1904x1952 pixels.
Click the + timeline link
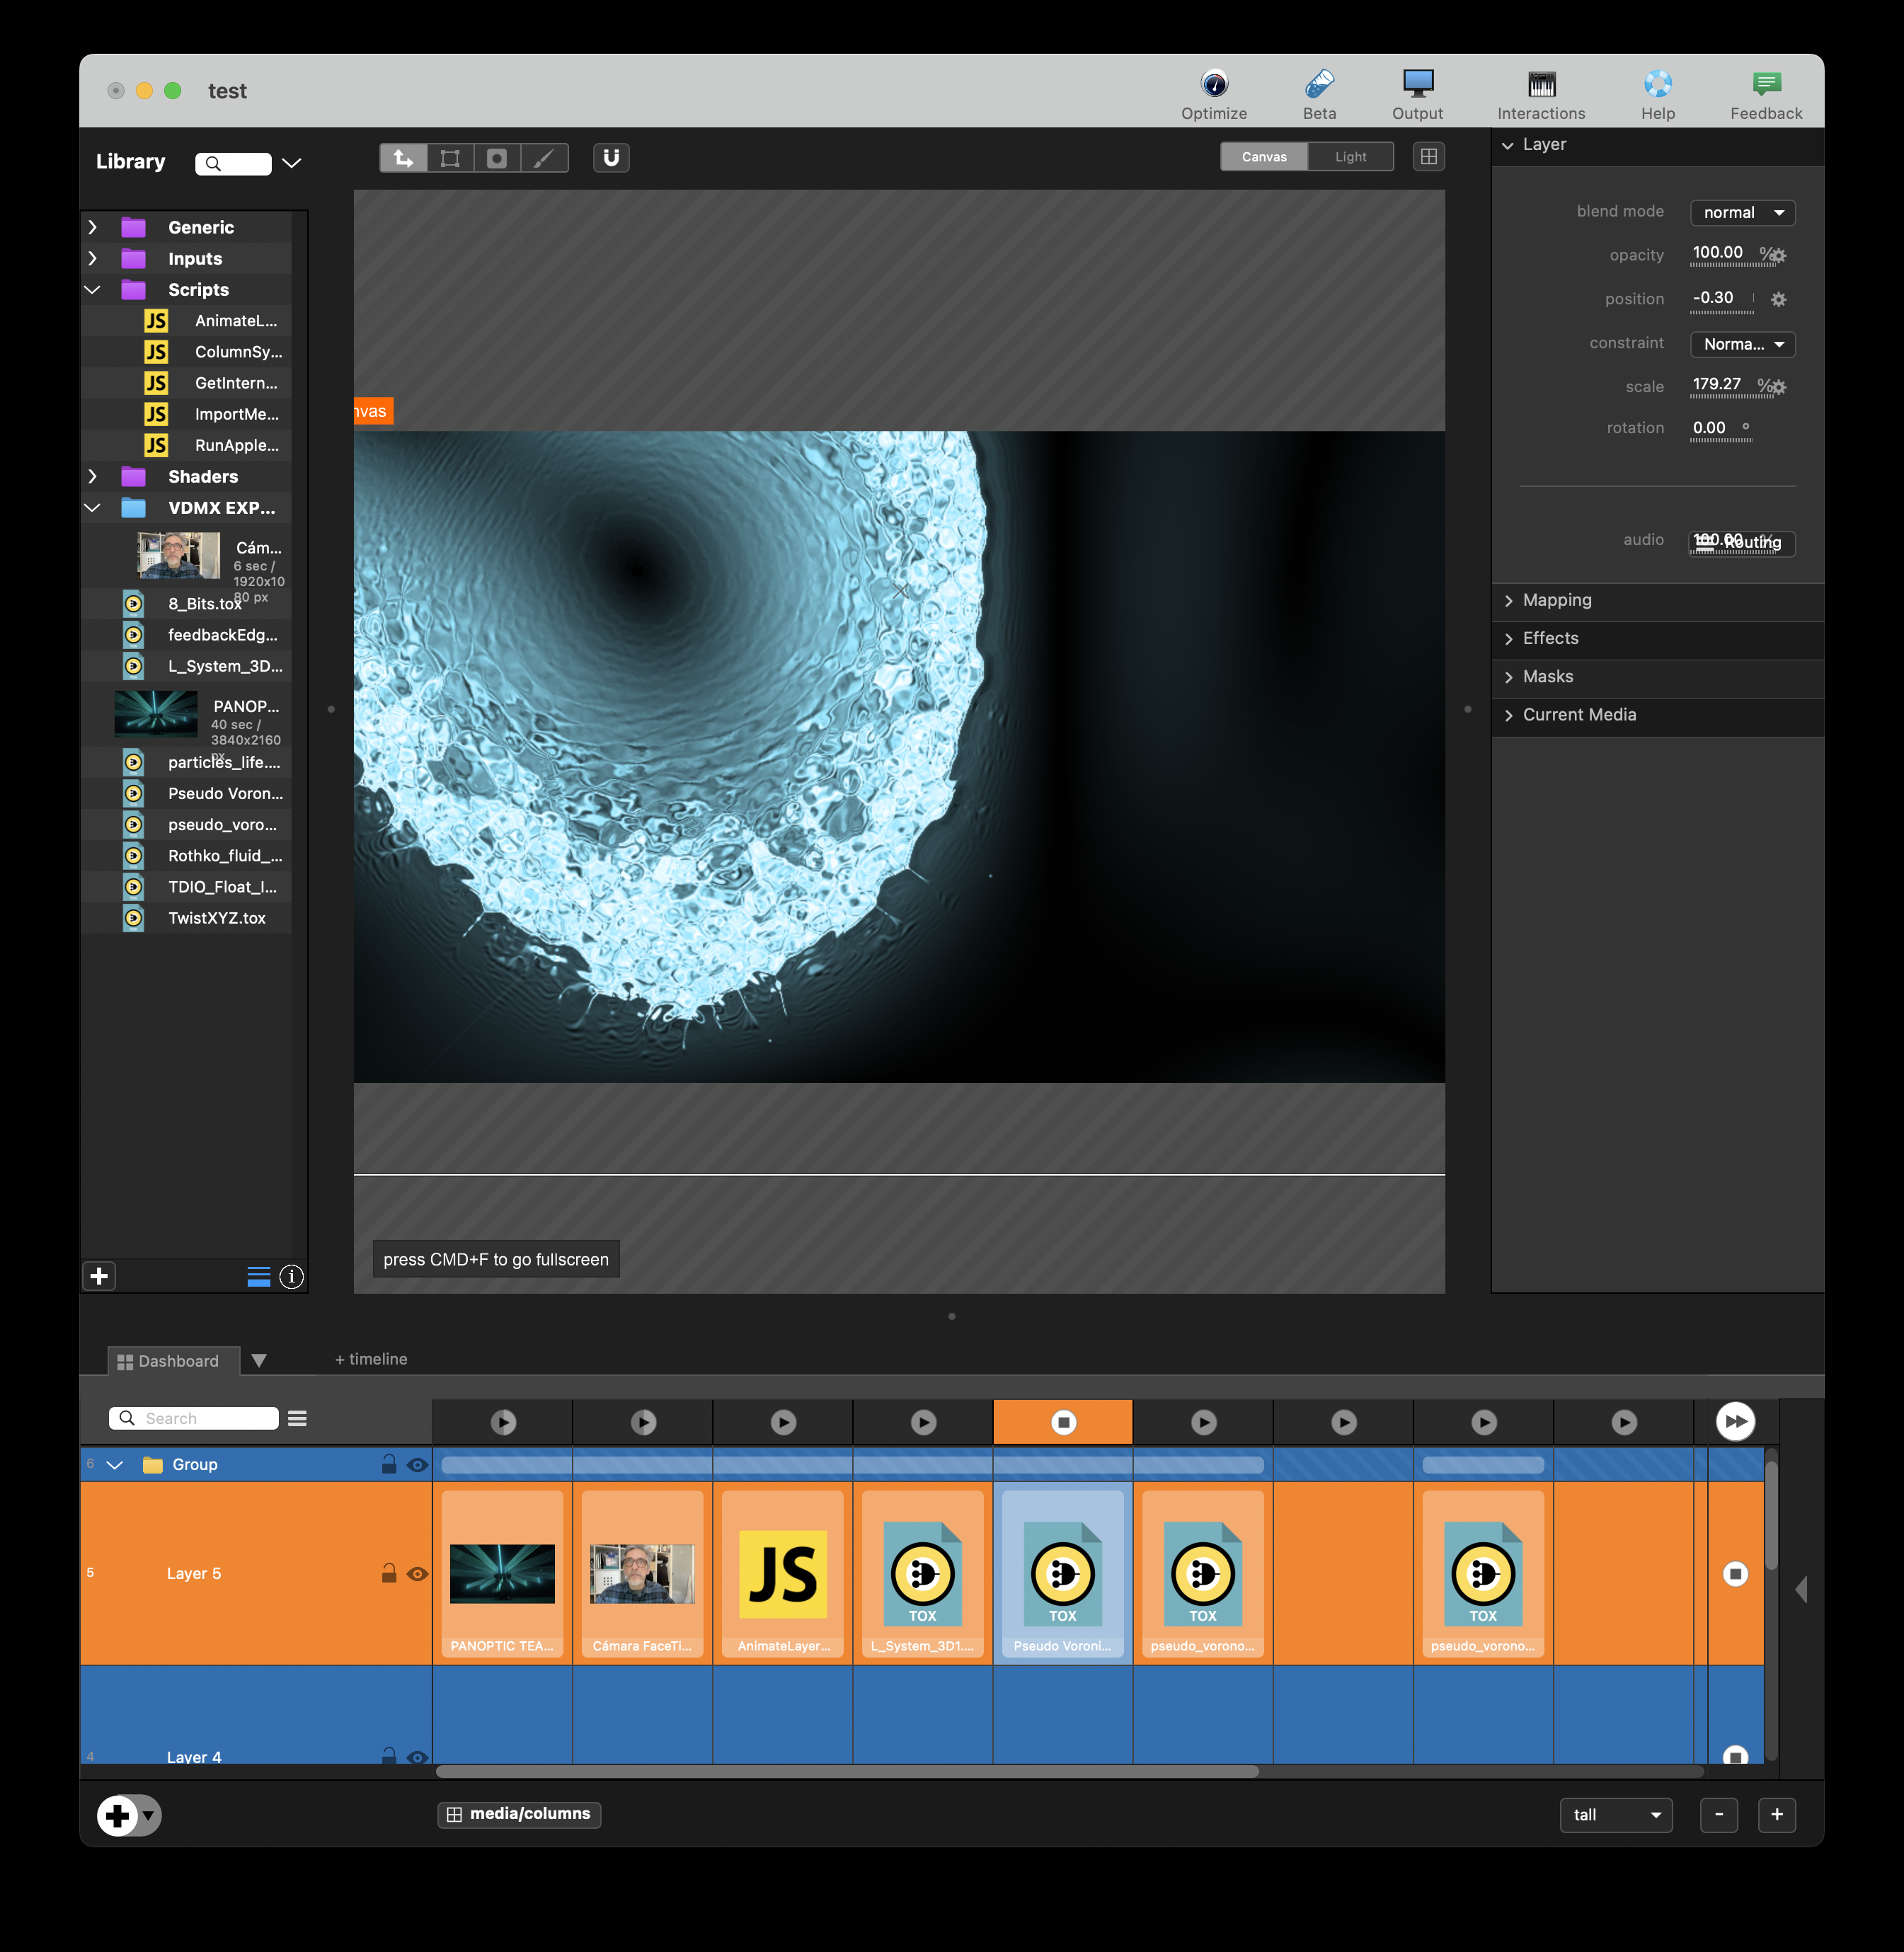(x=371, y=1359)
